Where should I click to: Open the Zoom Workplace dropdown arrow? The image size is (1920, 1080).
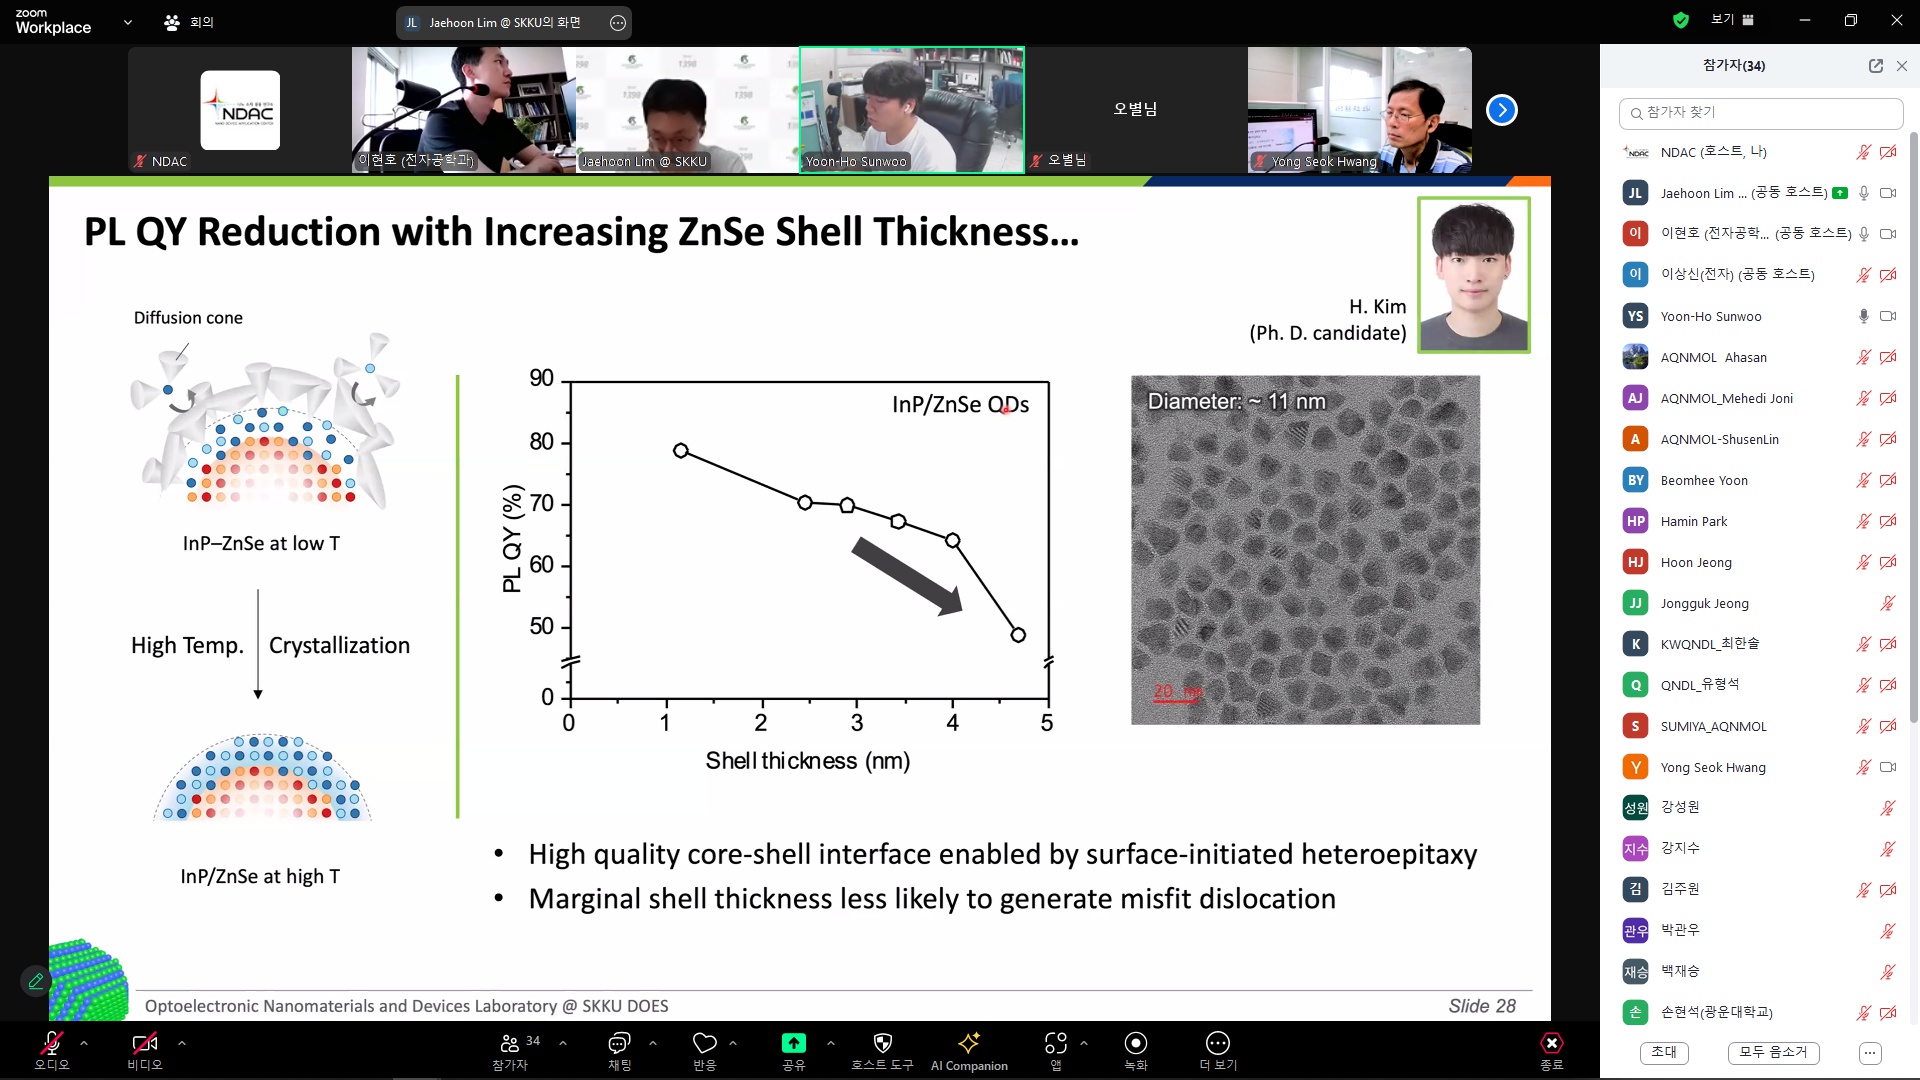coord(128,22)
